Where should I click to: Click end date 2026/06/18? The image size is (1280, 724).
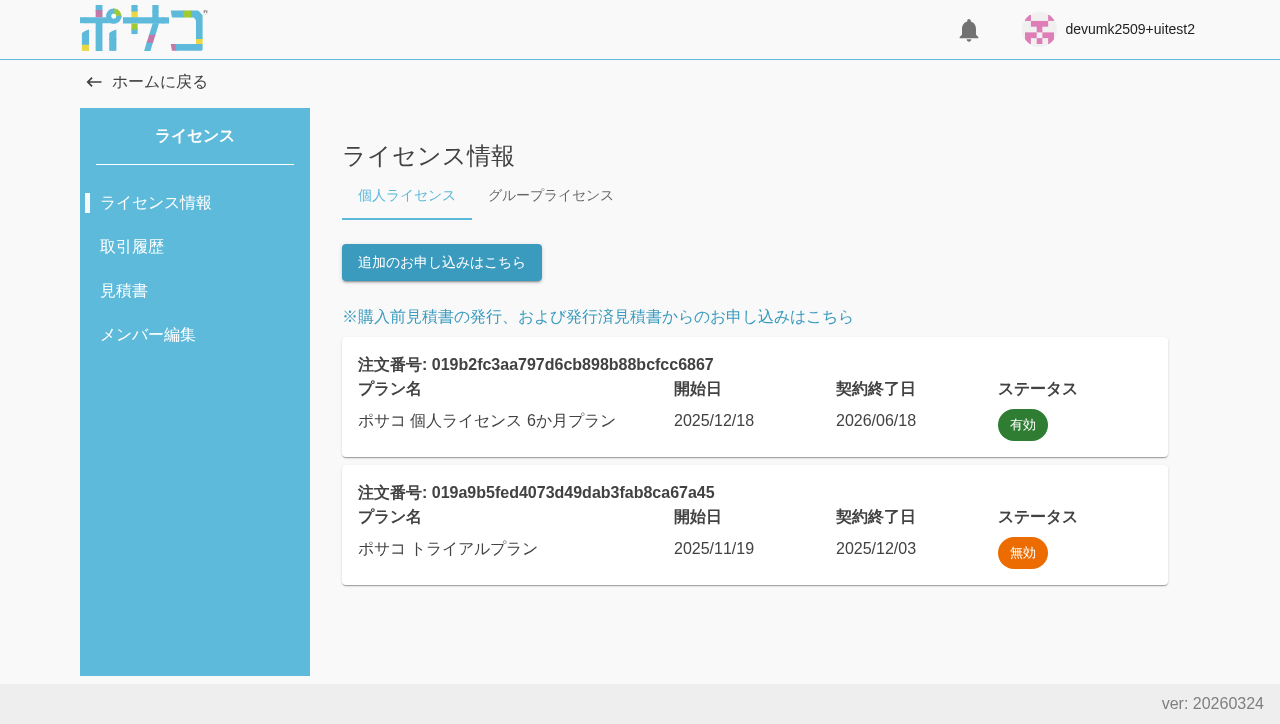[x=876, y=421]
